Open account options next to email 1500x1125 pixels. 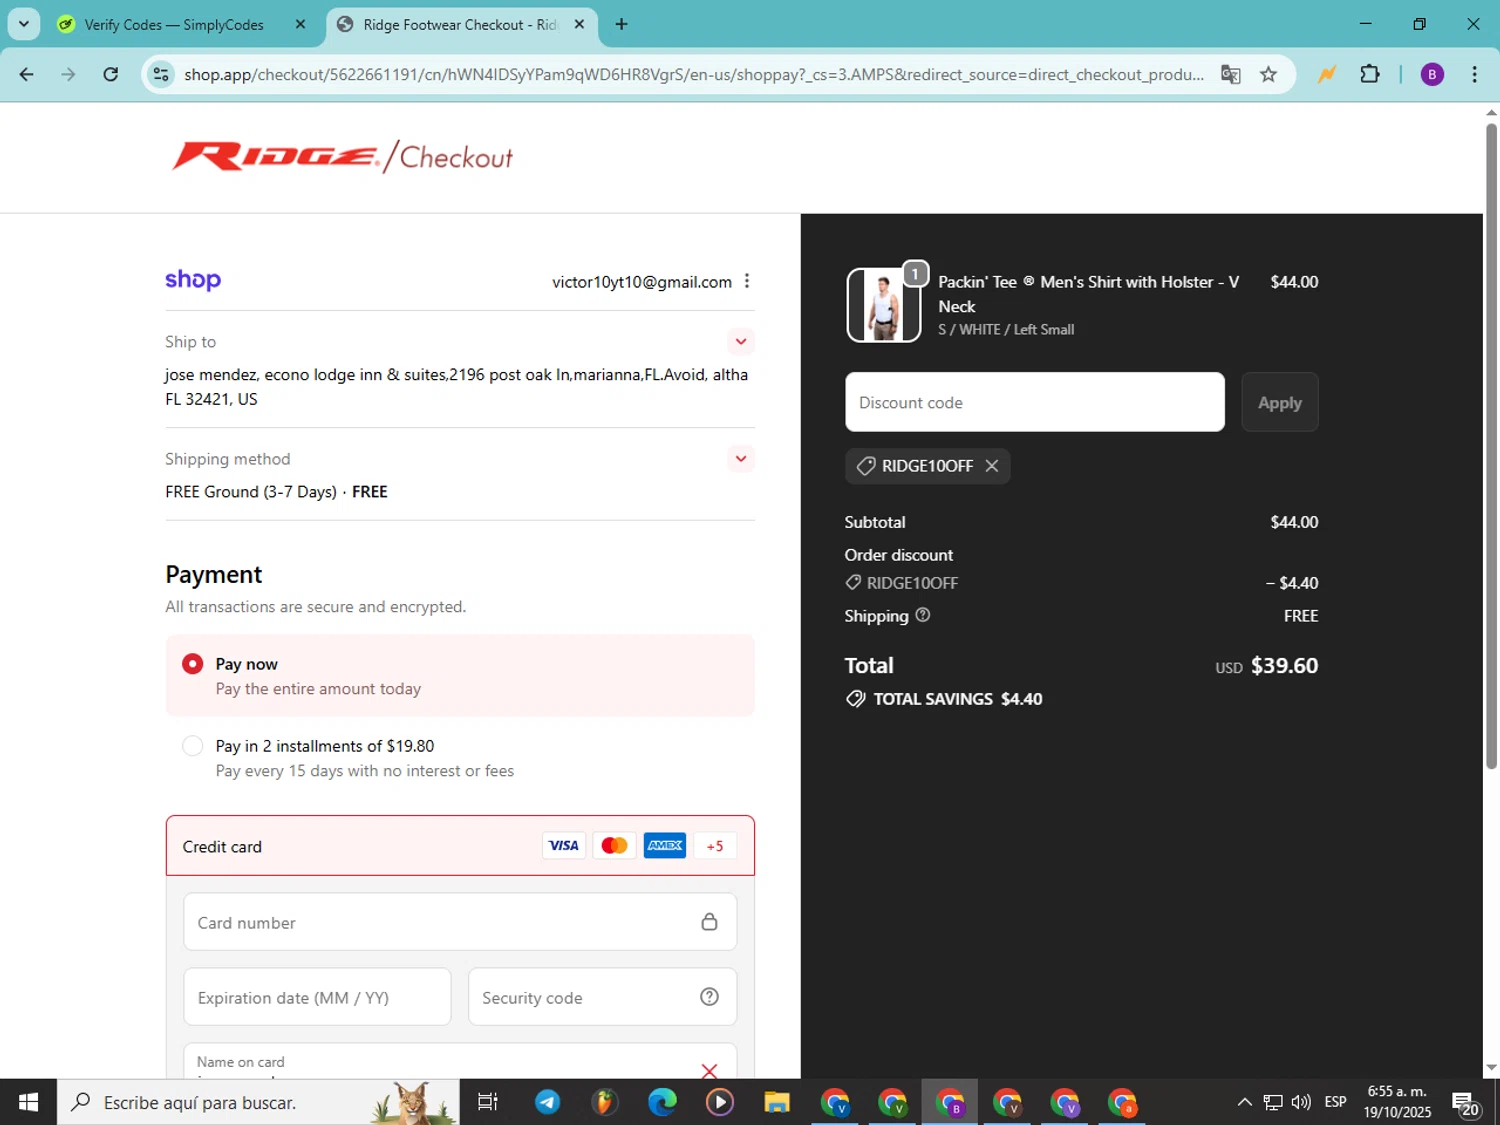coord(747,281)
